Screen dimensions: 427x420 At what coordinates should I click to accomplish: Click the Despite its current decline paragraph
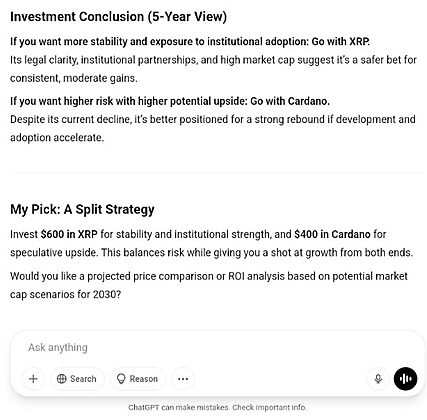(213, 128)
